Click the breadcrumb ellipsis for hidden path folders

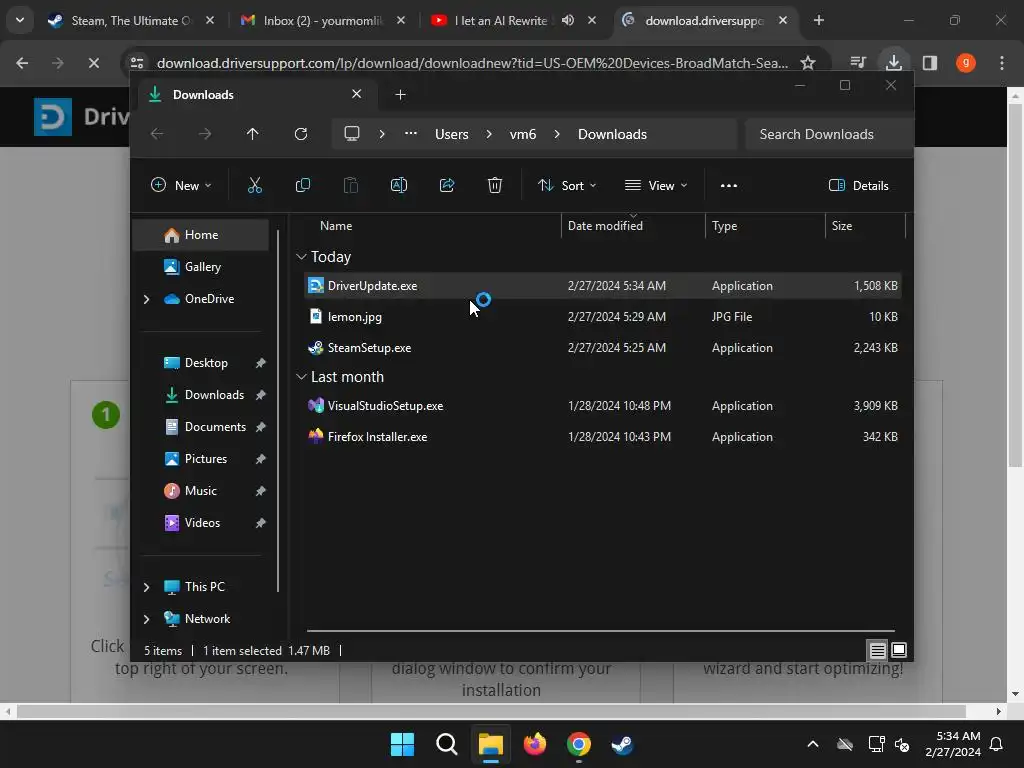pyautogui.click(x=411, y=134)
